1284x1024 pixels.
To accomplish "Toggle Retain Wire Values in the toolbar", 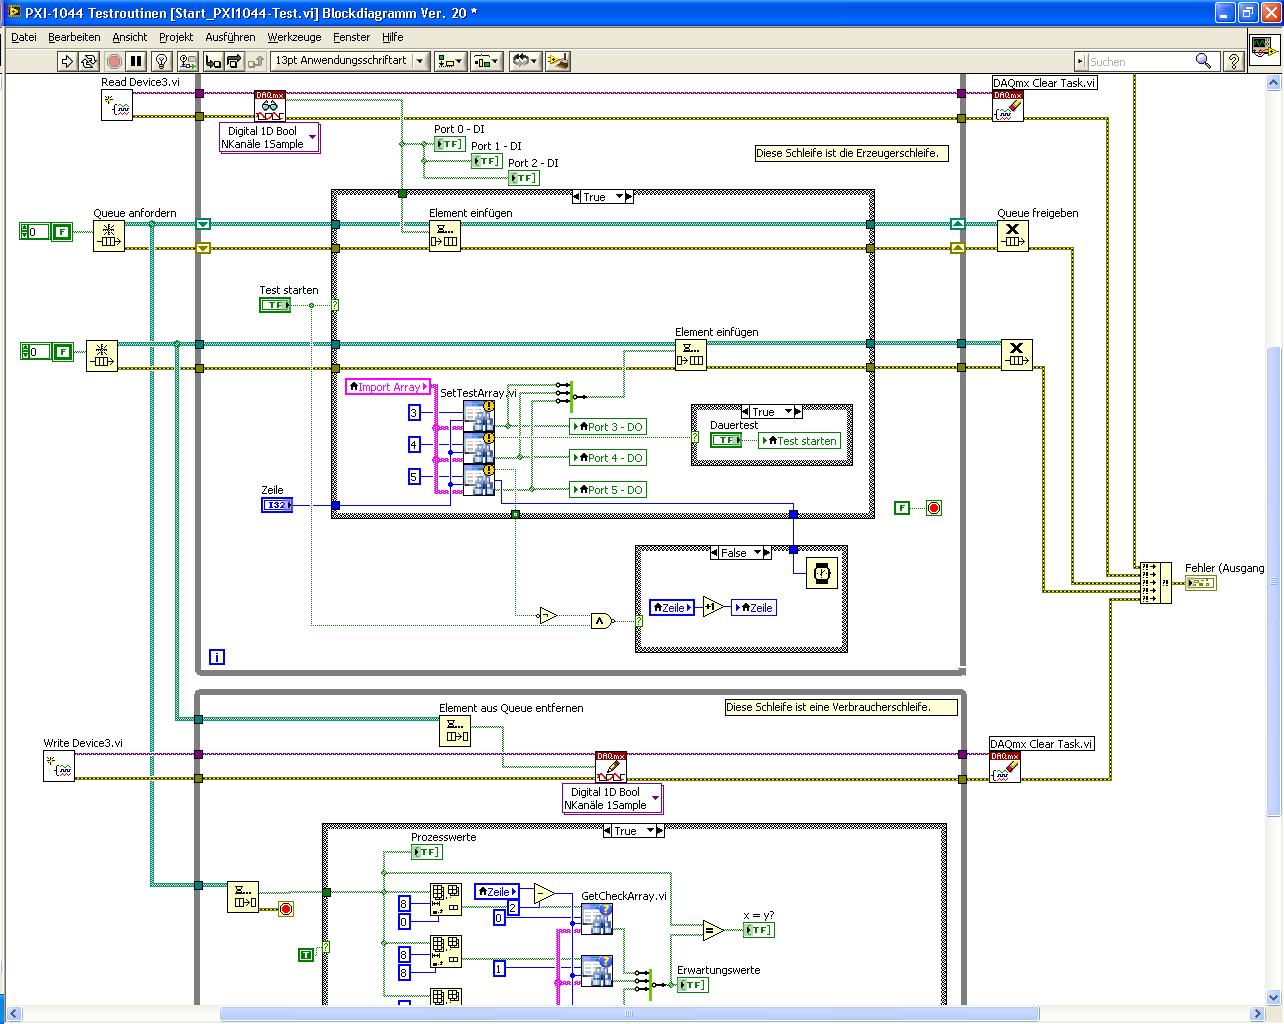I will 186,61.
